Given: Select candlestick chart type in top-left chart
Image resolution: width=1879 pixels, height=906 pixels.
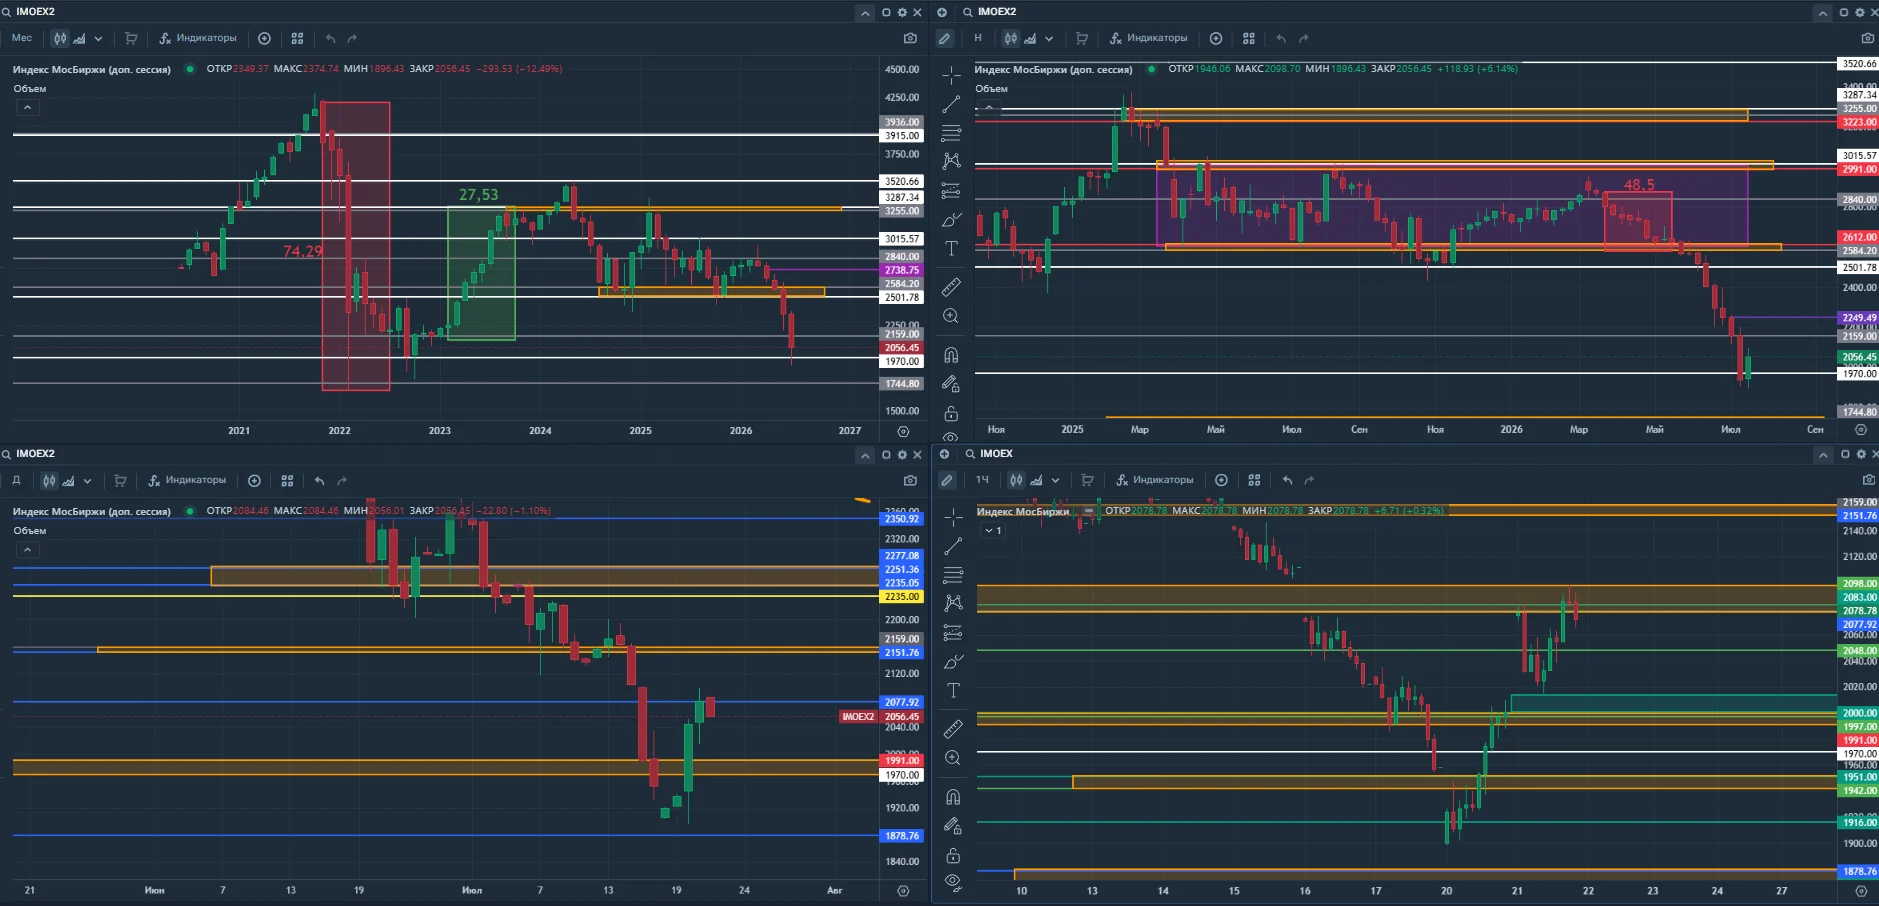Looking at the screenshot, I should (61, 38).
